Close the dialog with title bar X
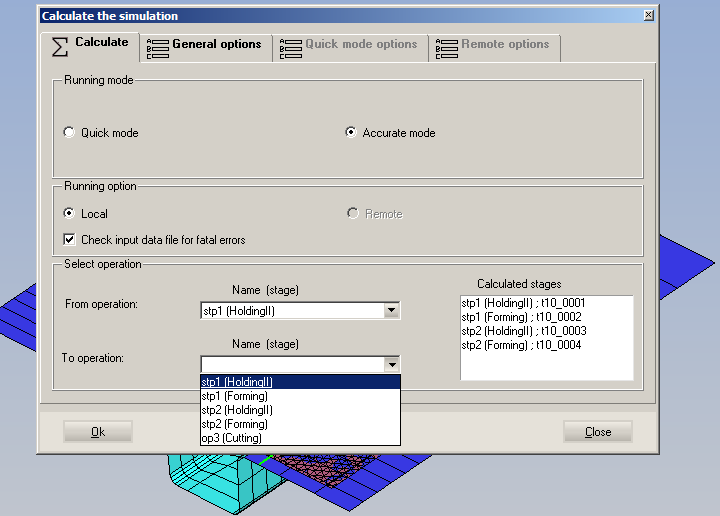This screenshot has width=720, height=516. point(649,16)
